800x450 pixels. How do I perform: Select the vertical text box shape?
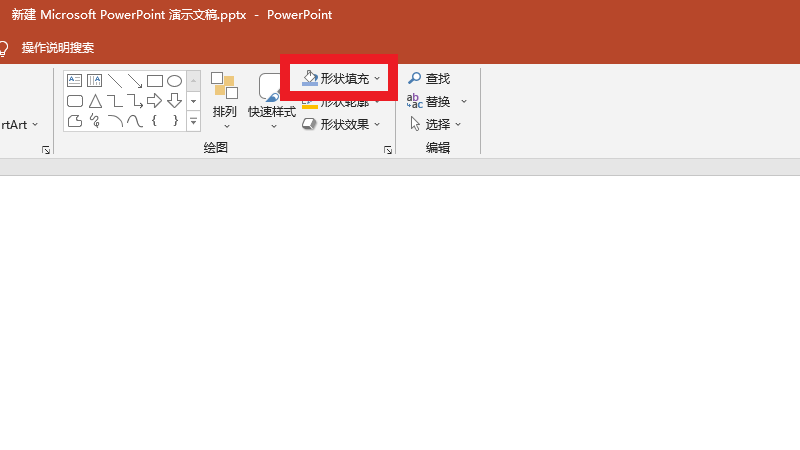95,81
